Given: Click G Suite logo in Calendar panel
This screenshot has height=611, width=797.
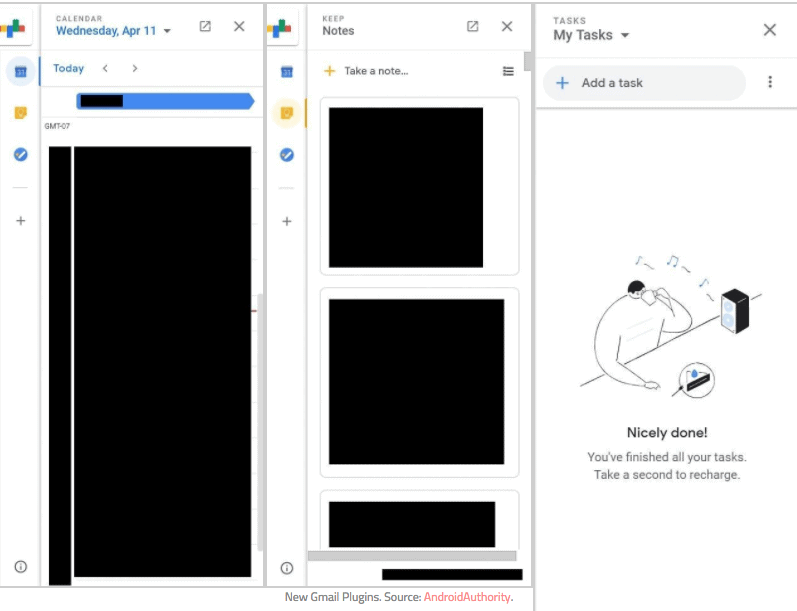Looking at the screenshot, I should (x=14, y=28).
